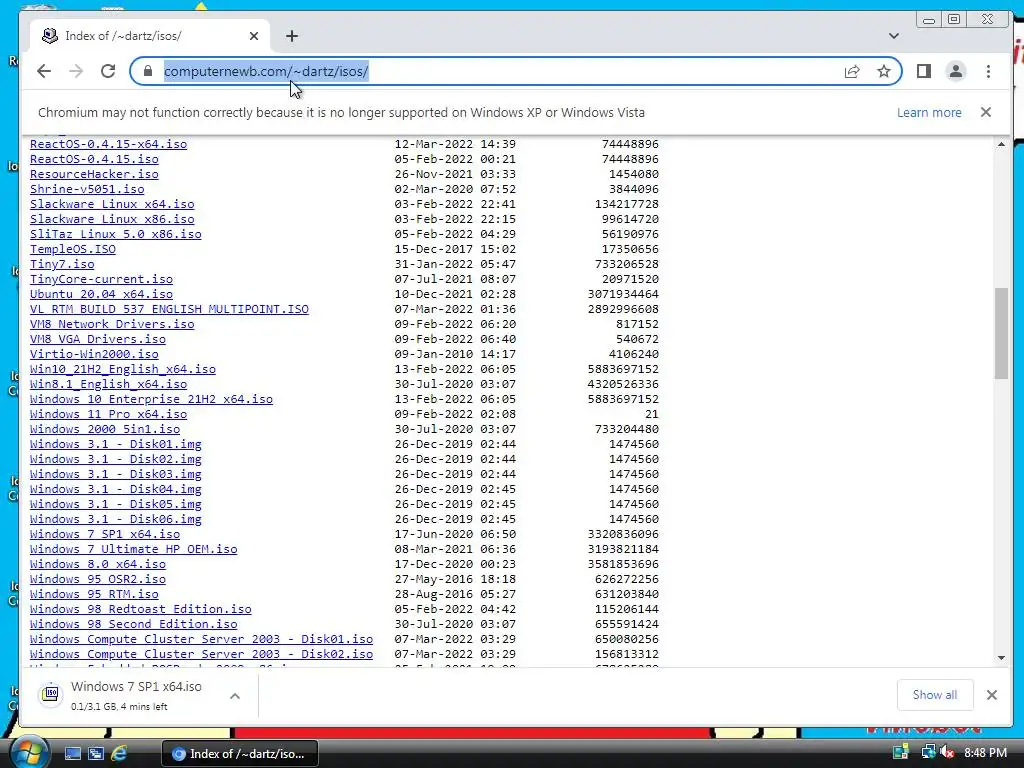Open a new tab
Image resolution: width=1024 pixels, height=768 pixels.
pos(292,36)
